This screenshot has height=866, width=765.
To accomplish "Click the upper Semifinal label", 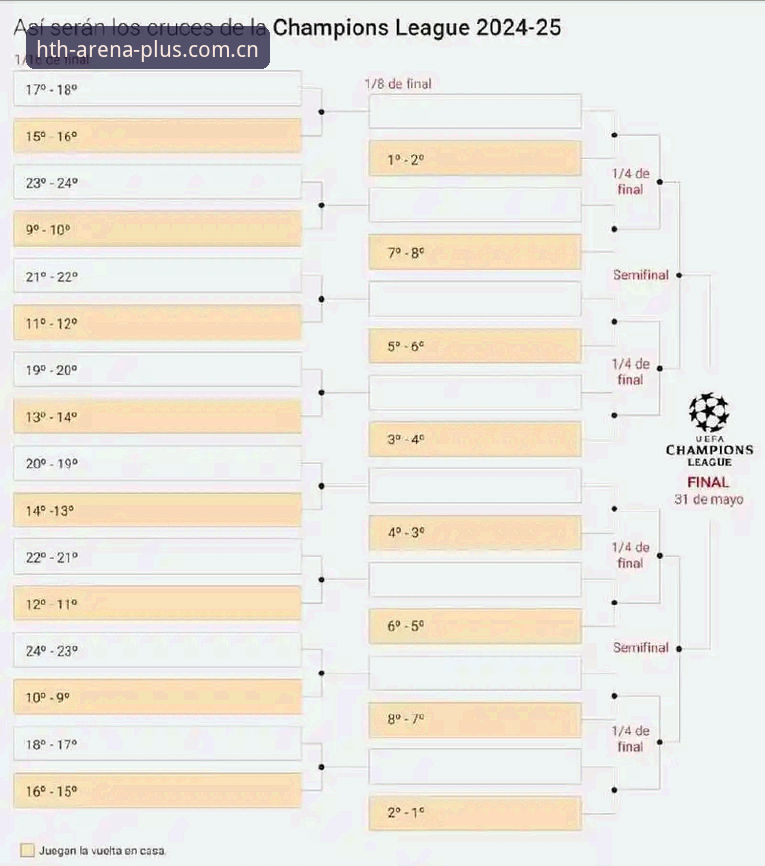I will click(641, 274).
